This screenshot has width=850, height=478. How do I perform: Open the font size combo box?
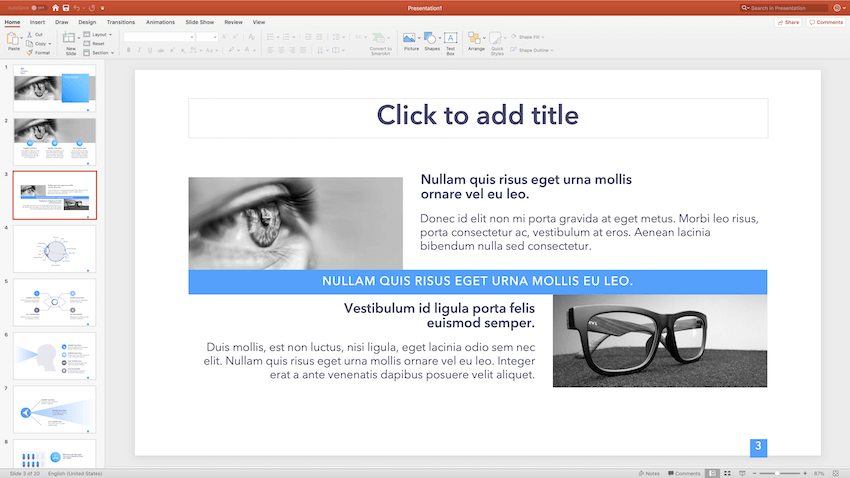pos(207,37)
